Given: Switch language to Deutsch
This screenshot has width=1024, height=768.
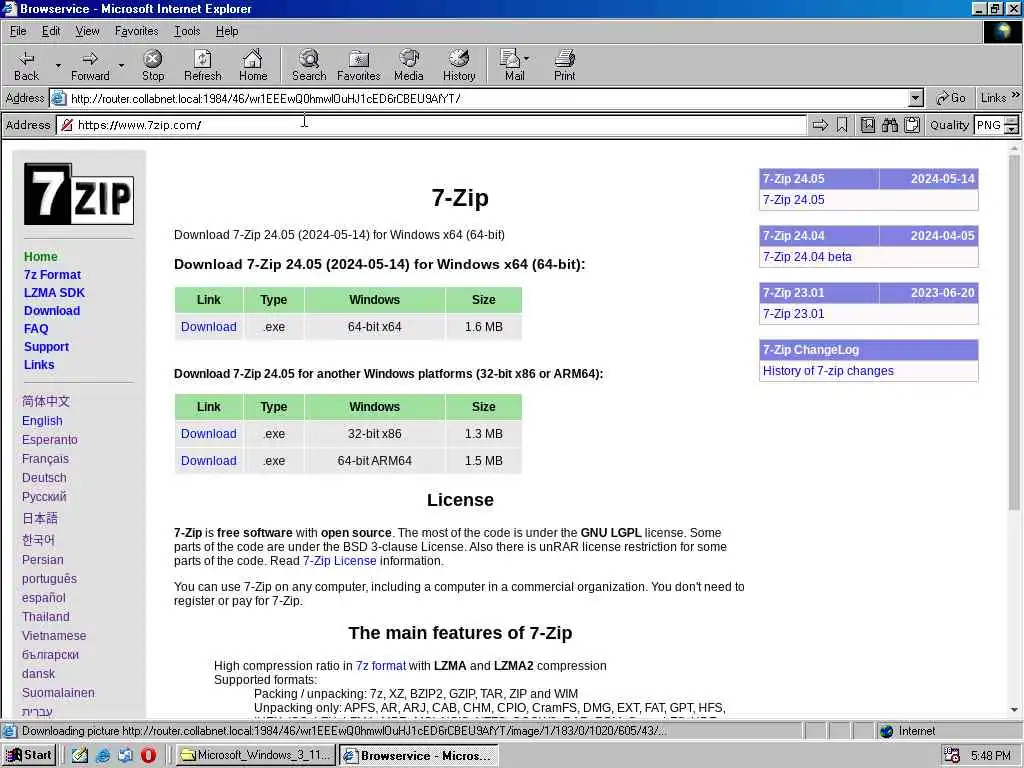Looking at the screenshot, I should [x=44, y=477].
